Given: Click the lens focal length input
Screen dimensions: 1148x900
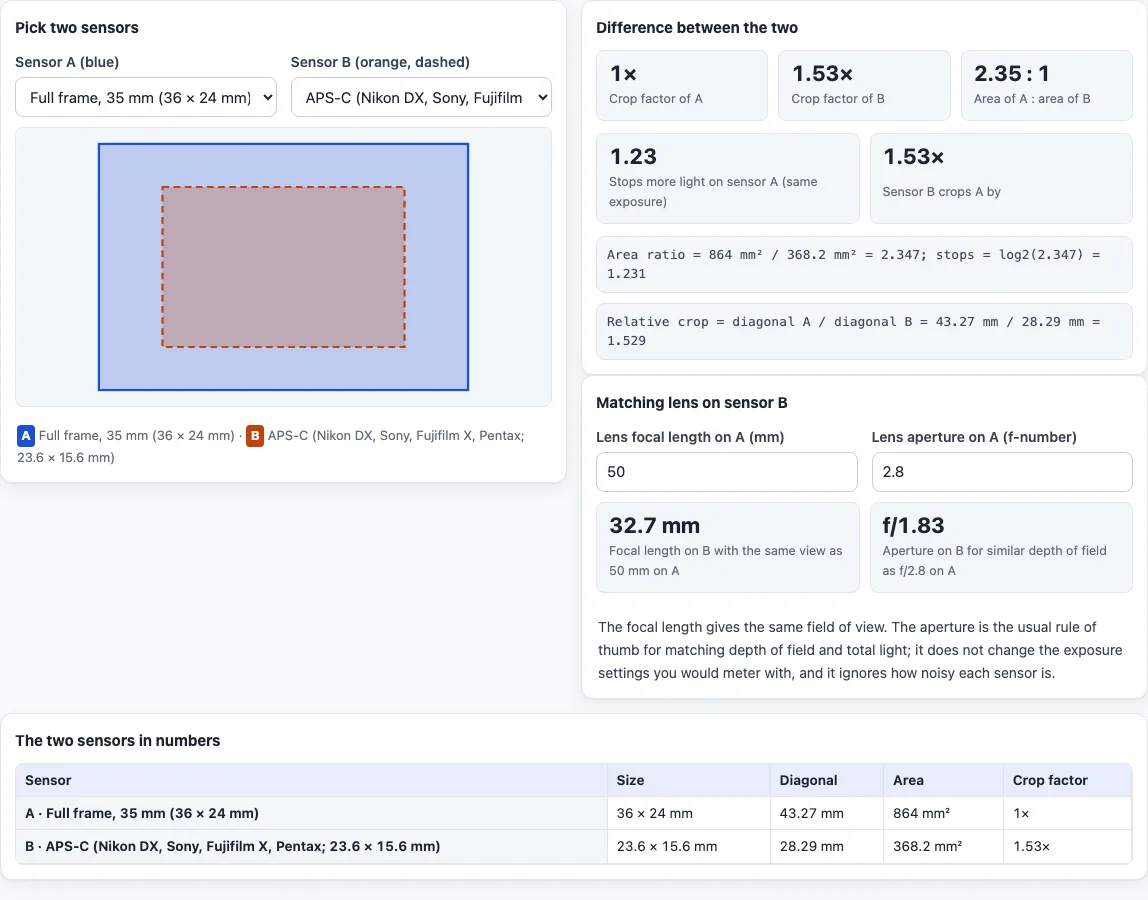Looking at the screenshot, I should point(726,472).
